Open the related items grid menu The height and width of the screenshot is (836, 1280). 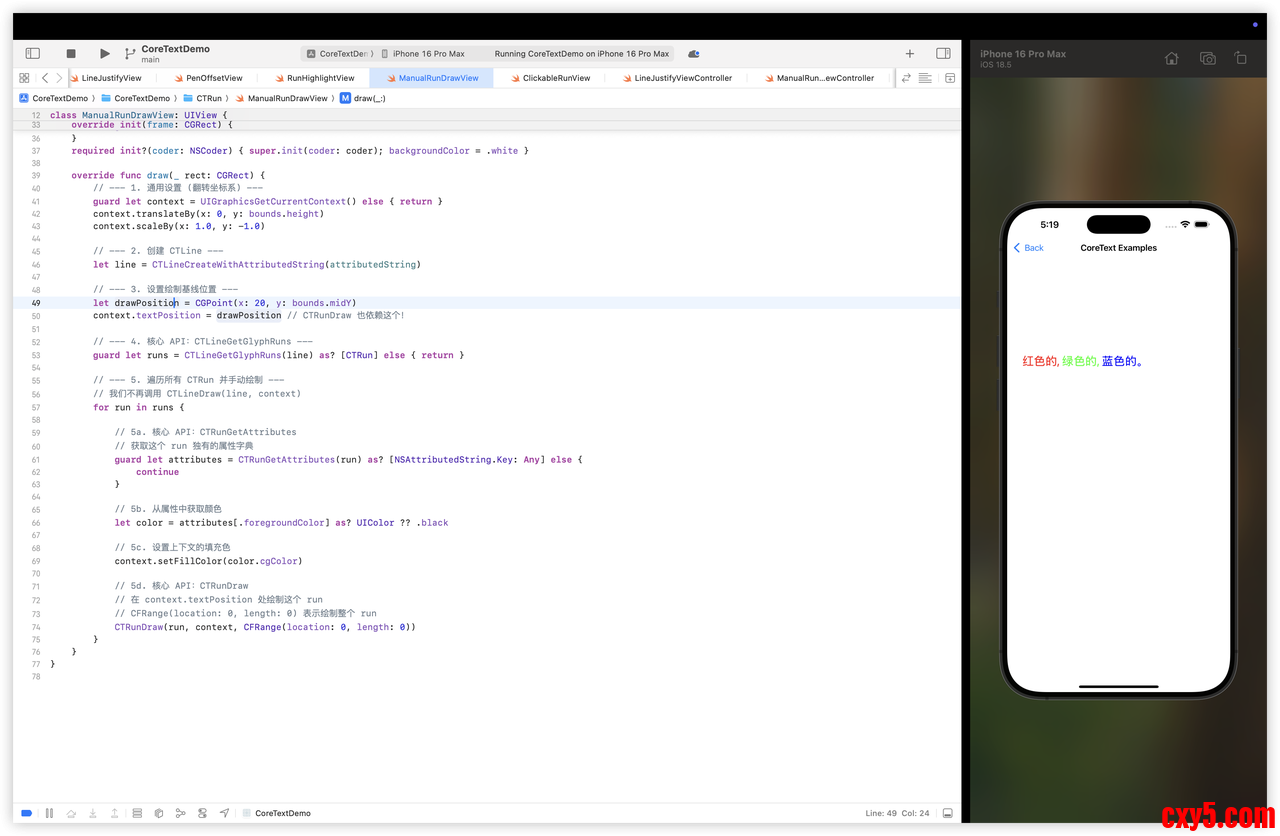coord(24,78)
